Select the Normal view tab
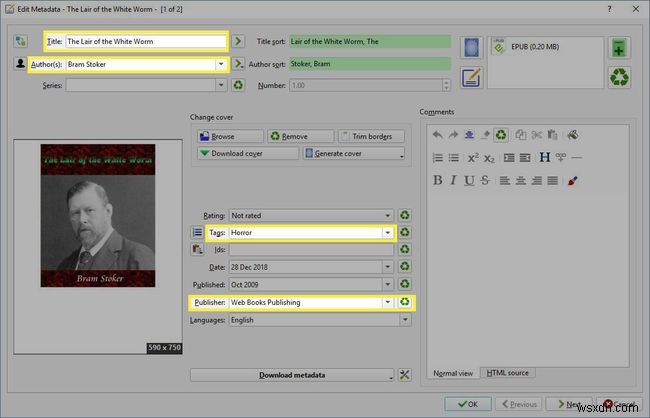This screenshot has width=650, height=418. pyautogui.click(x=453, y=373)
